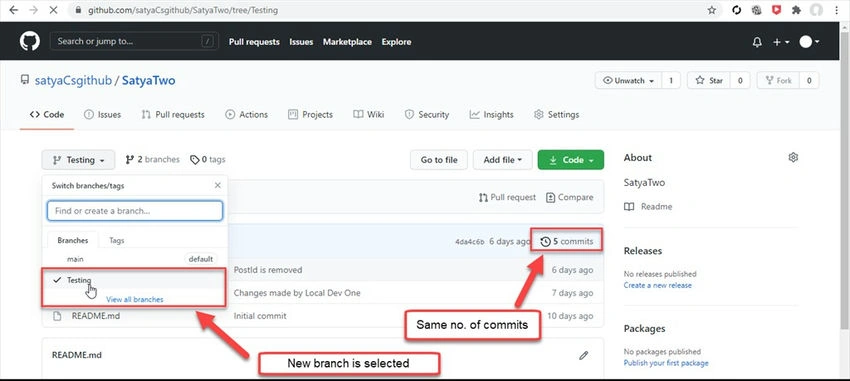Toggle the Testing branch dropdown
Image resolution: width=850 pixels, height=381 pixels.
pos(78,160)
